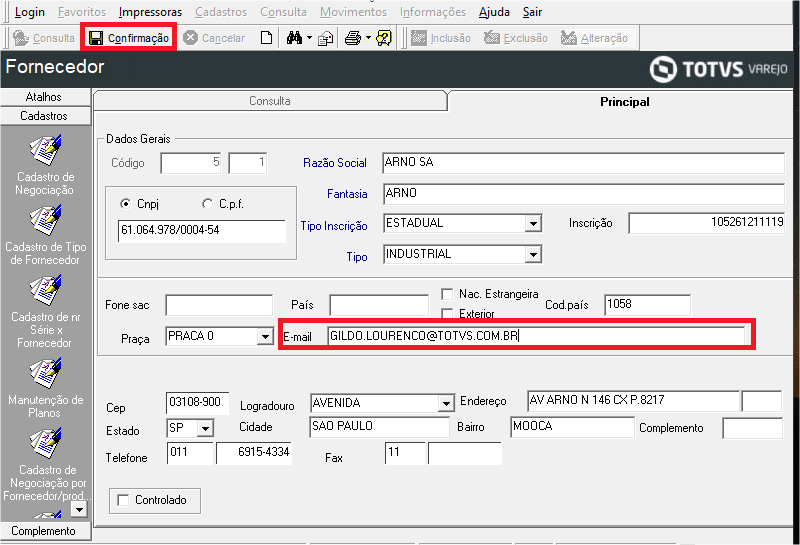Open Cadastro de Negociação shortcut icon
Image resolution: width=800 pixels, height=545 pixels.
[45, 151]
